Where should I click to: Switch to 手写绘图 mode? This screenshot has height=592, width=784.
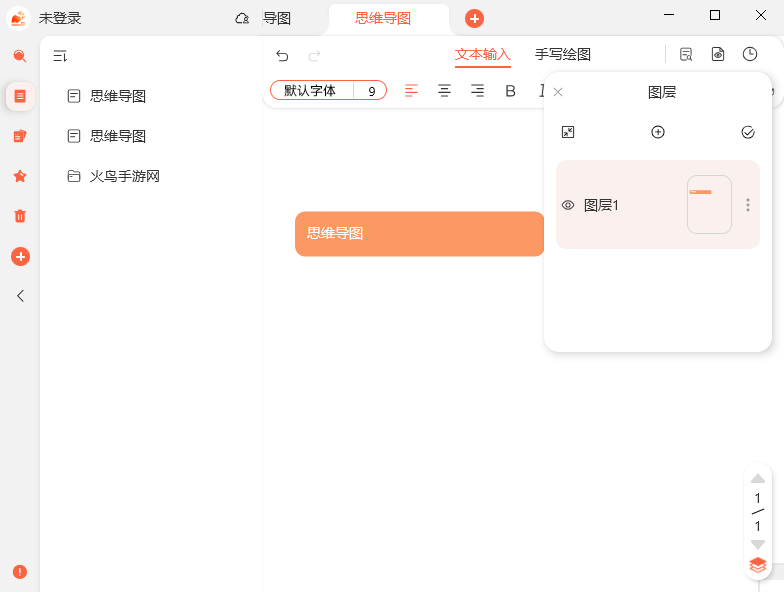(563, 54)
